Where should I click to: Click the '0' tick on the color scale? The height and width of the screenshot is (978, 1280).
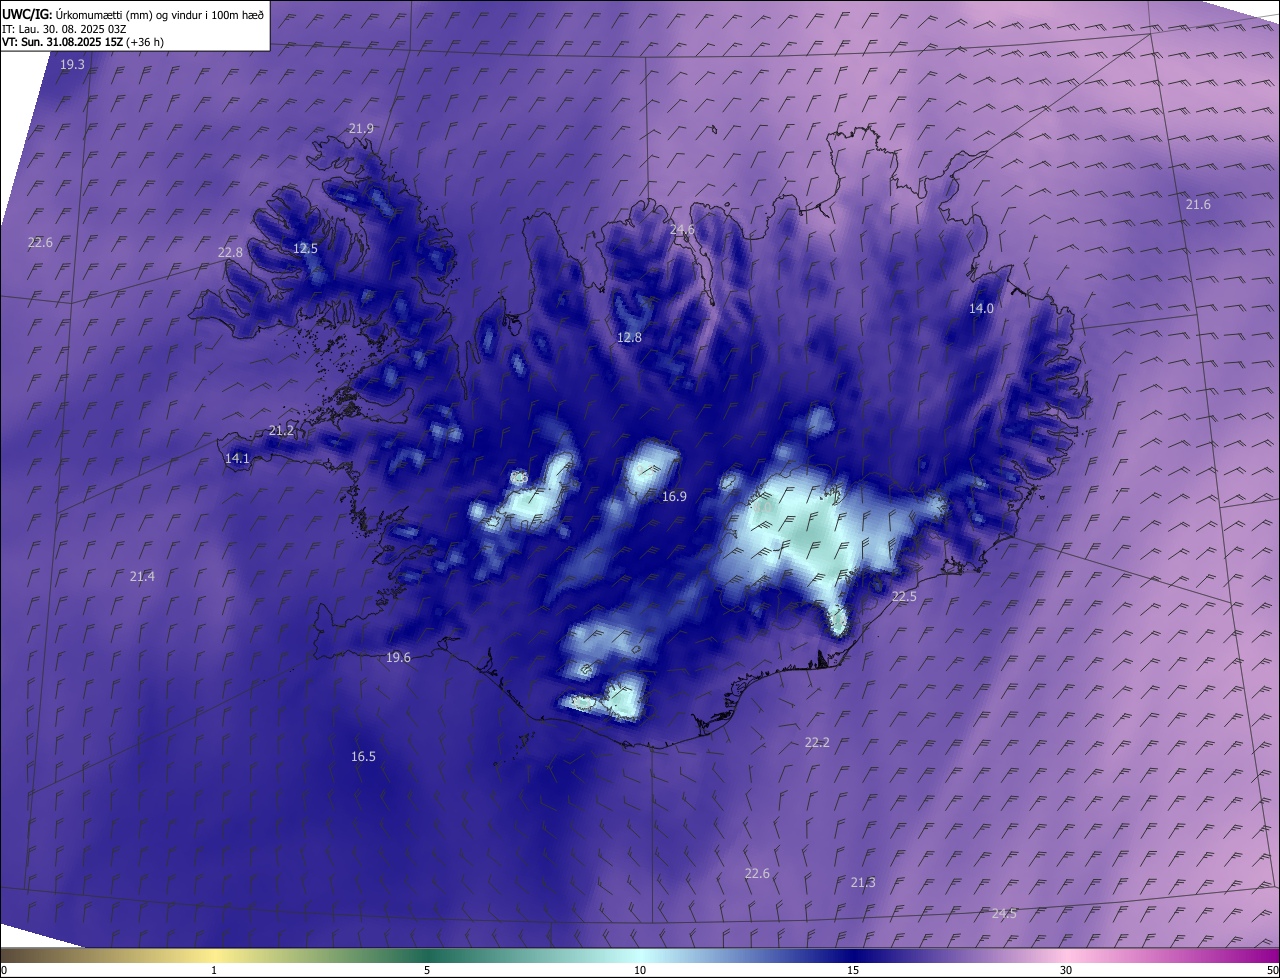point(4,970)
